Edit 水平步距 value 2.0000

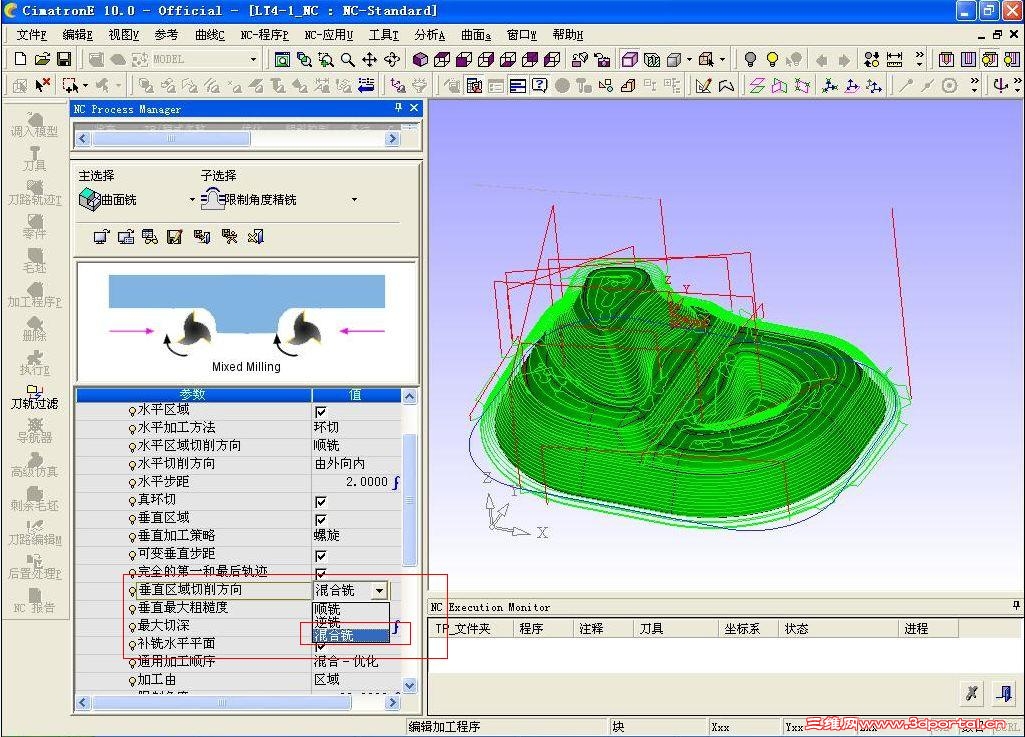click(x=356, y=482)
